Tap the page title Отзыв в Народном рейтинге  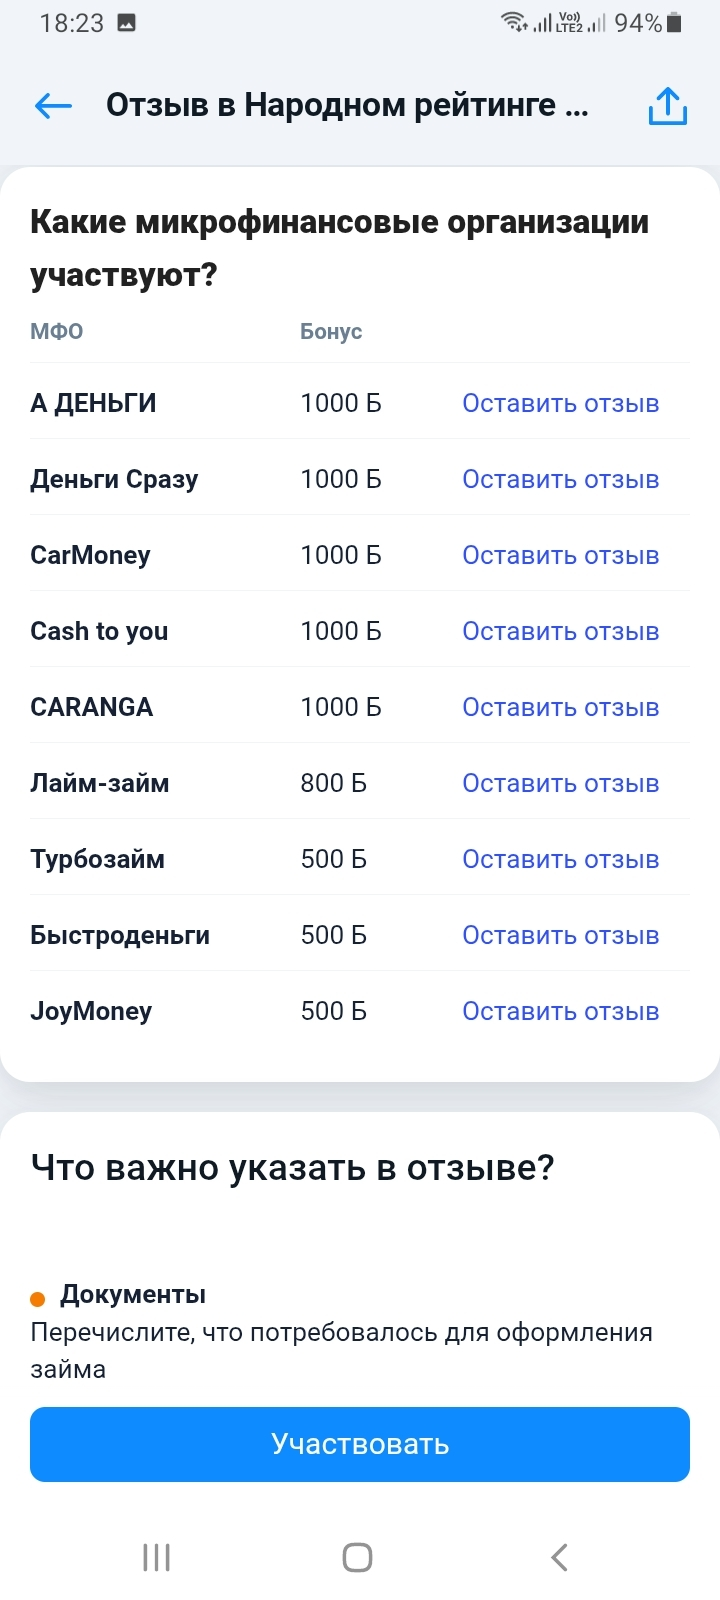[x=346, y=105]
